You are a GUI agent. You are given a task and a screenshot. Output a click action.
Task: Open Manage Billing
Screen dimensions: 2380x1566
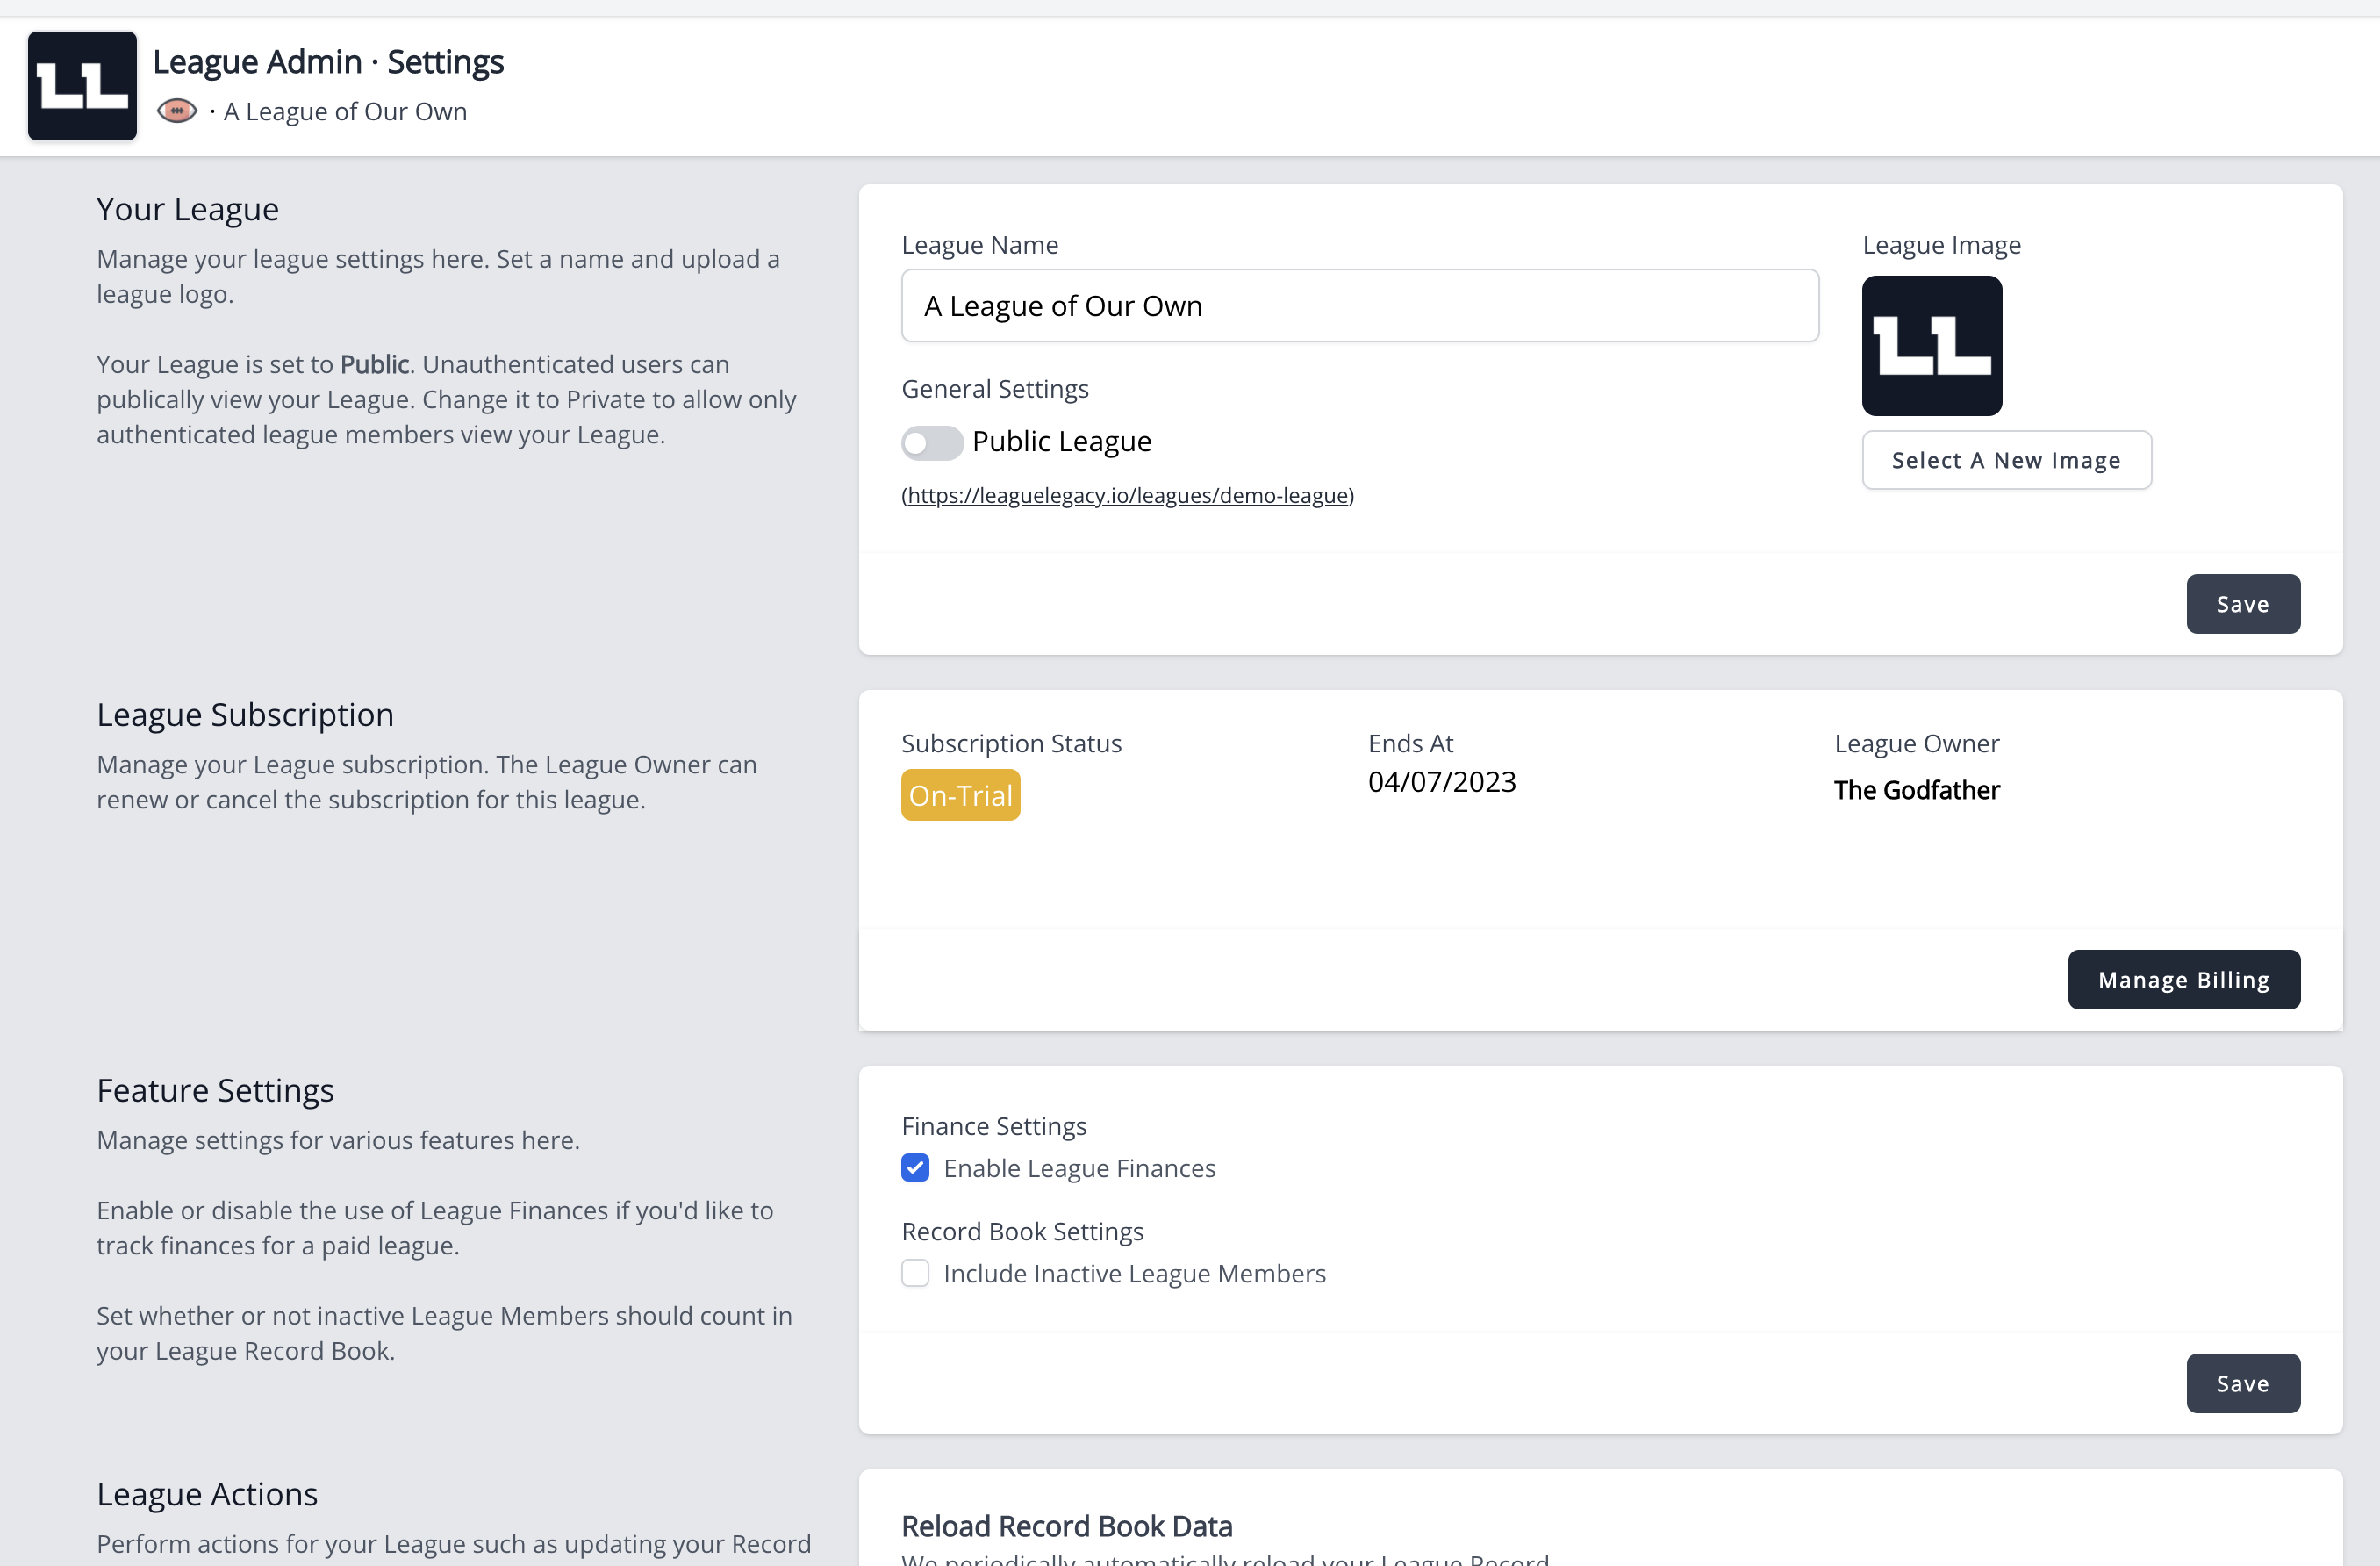[2183, 980]
